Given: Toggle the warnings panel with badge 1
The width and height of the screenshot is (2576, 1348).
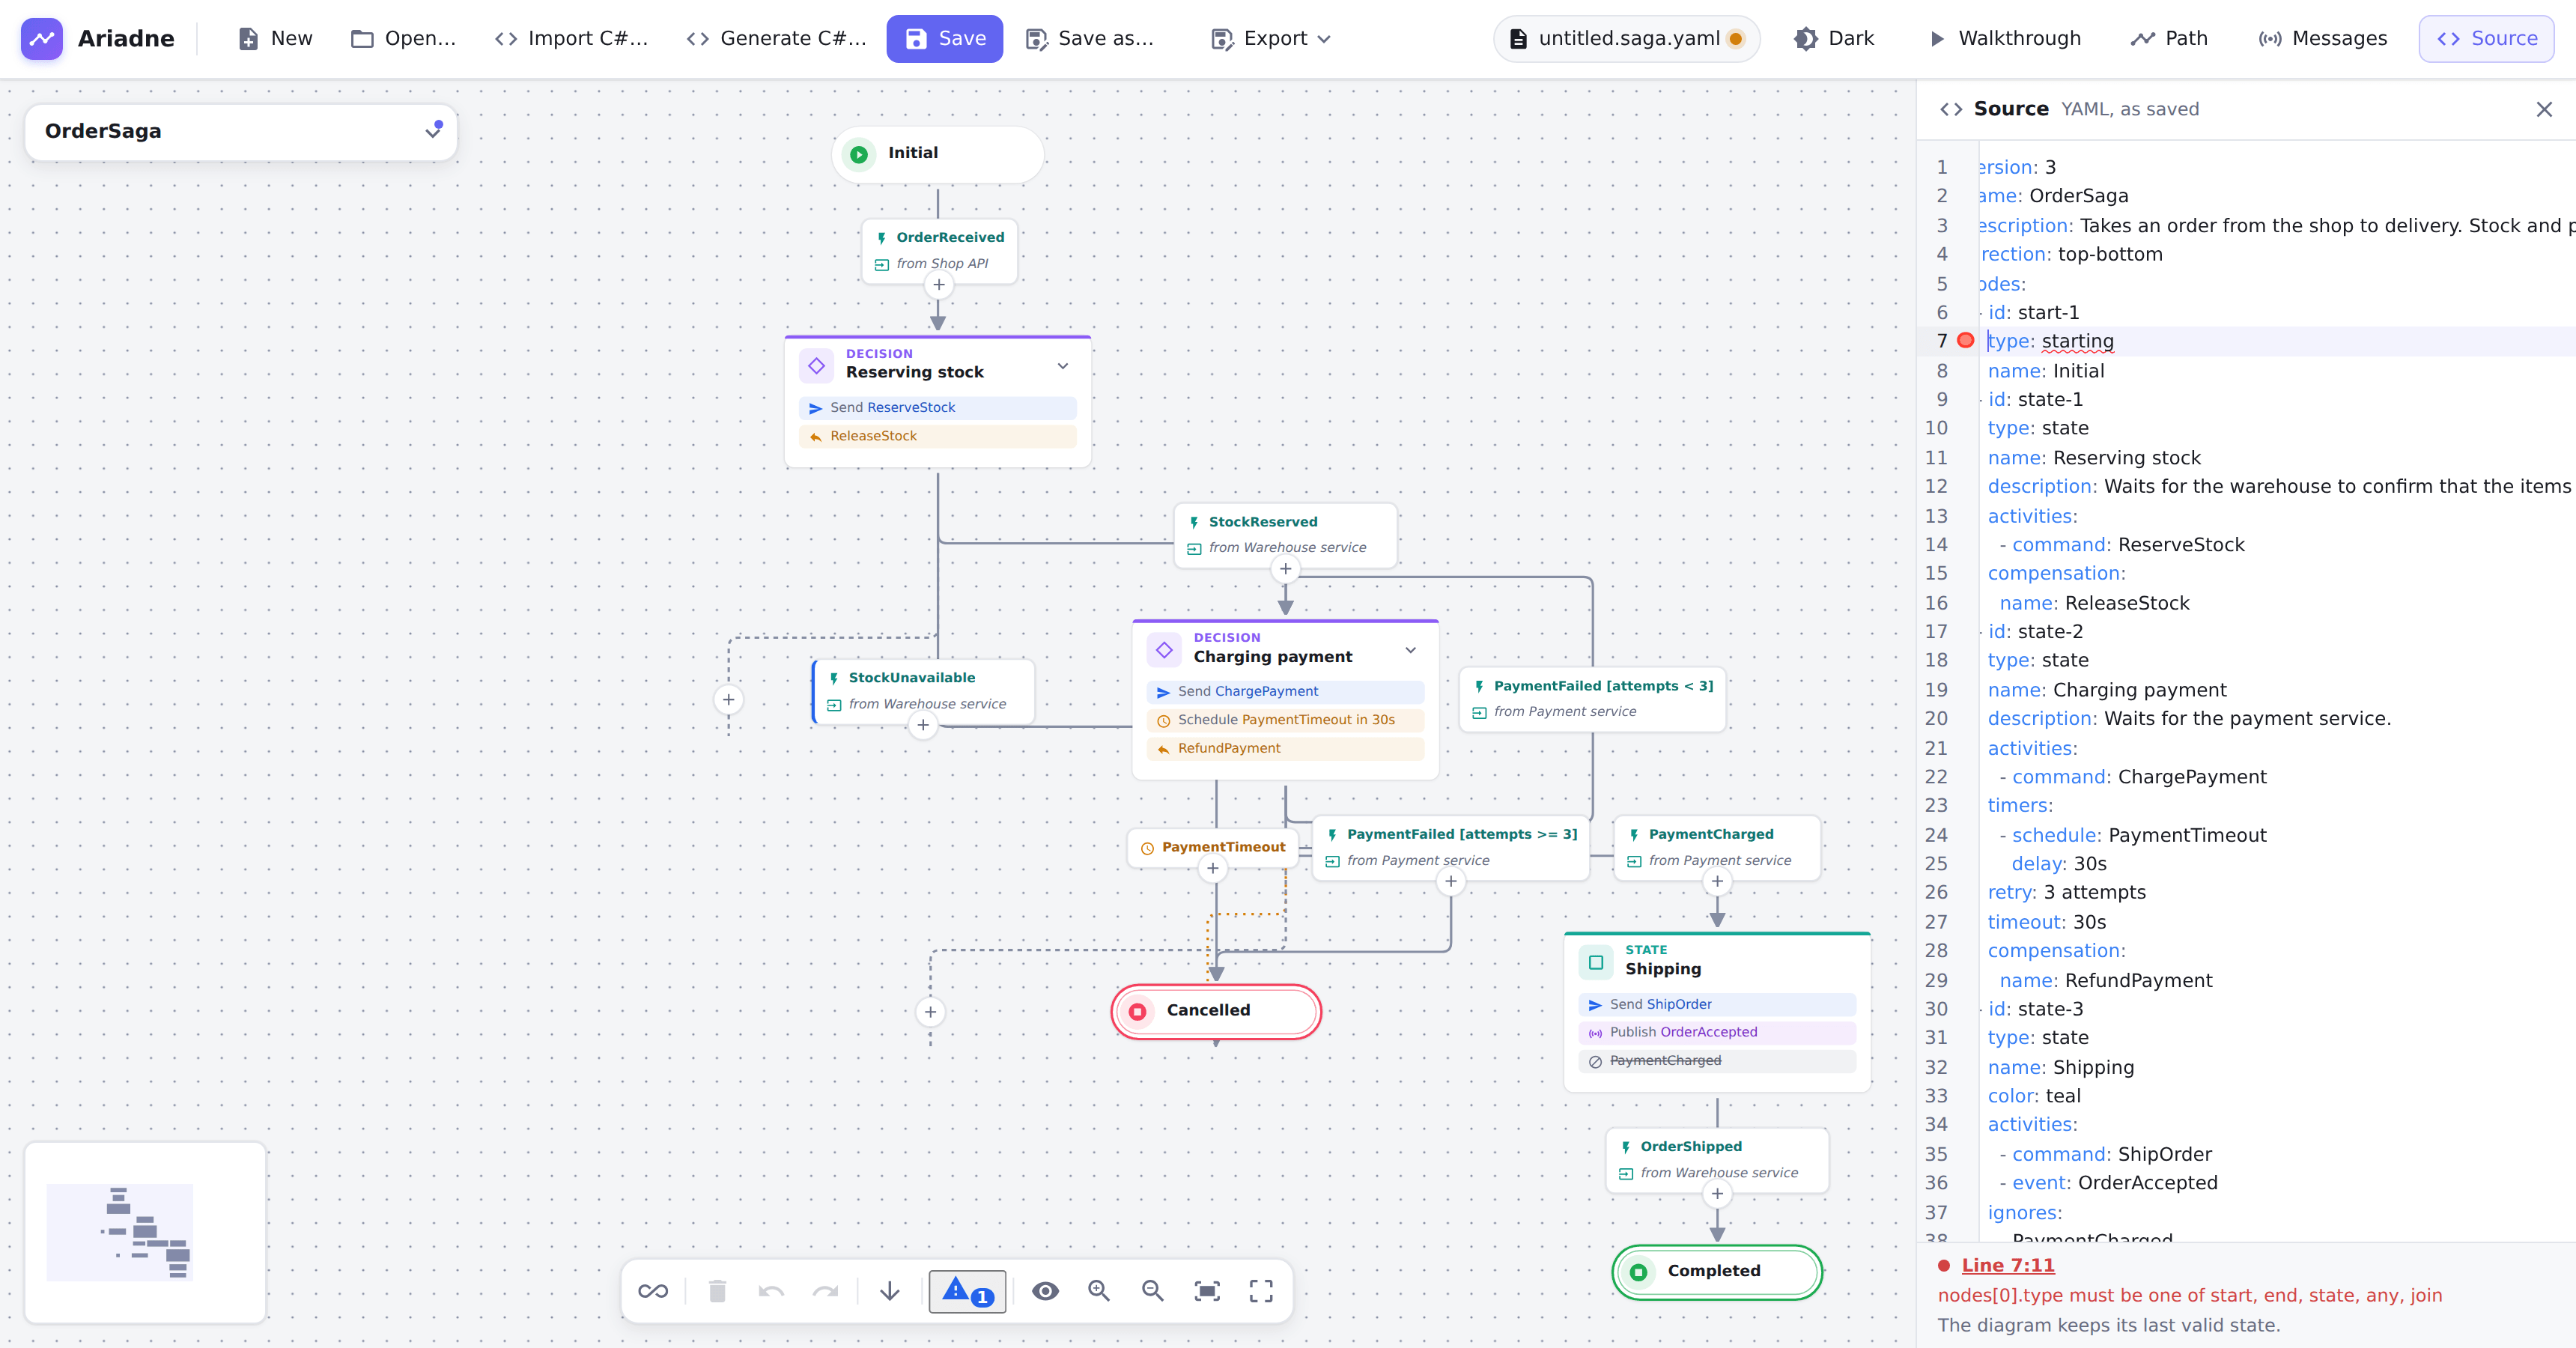Looking at the screenshot, I should coord(967,1291).
